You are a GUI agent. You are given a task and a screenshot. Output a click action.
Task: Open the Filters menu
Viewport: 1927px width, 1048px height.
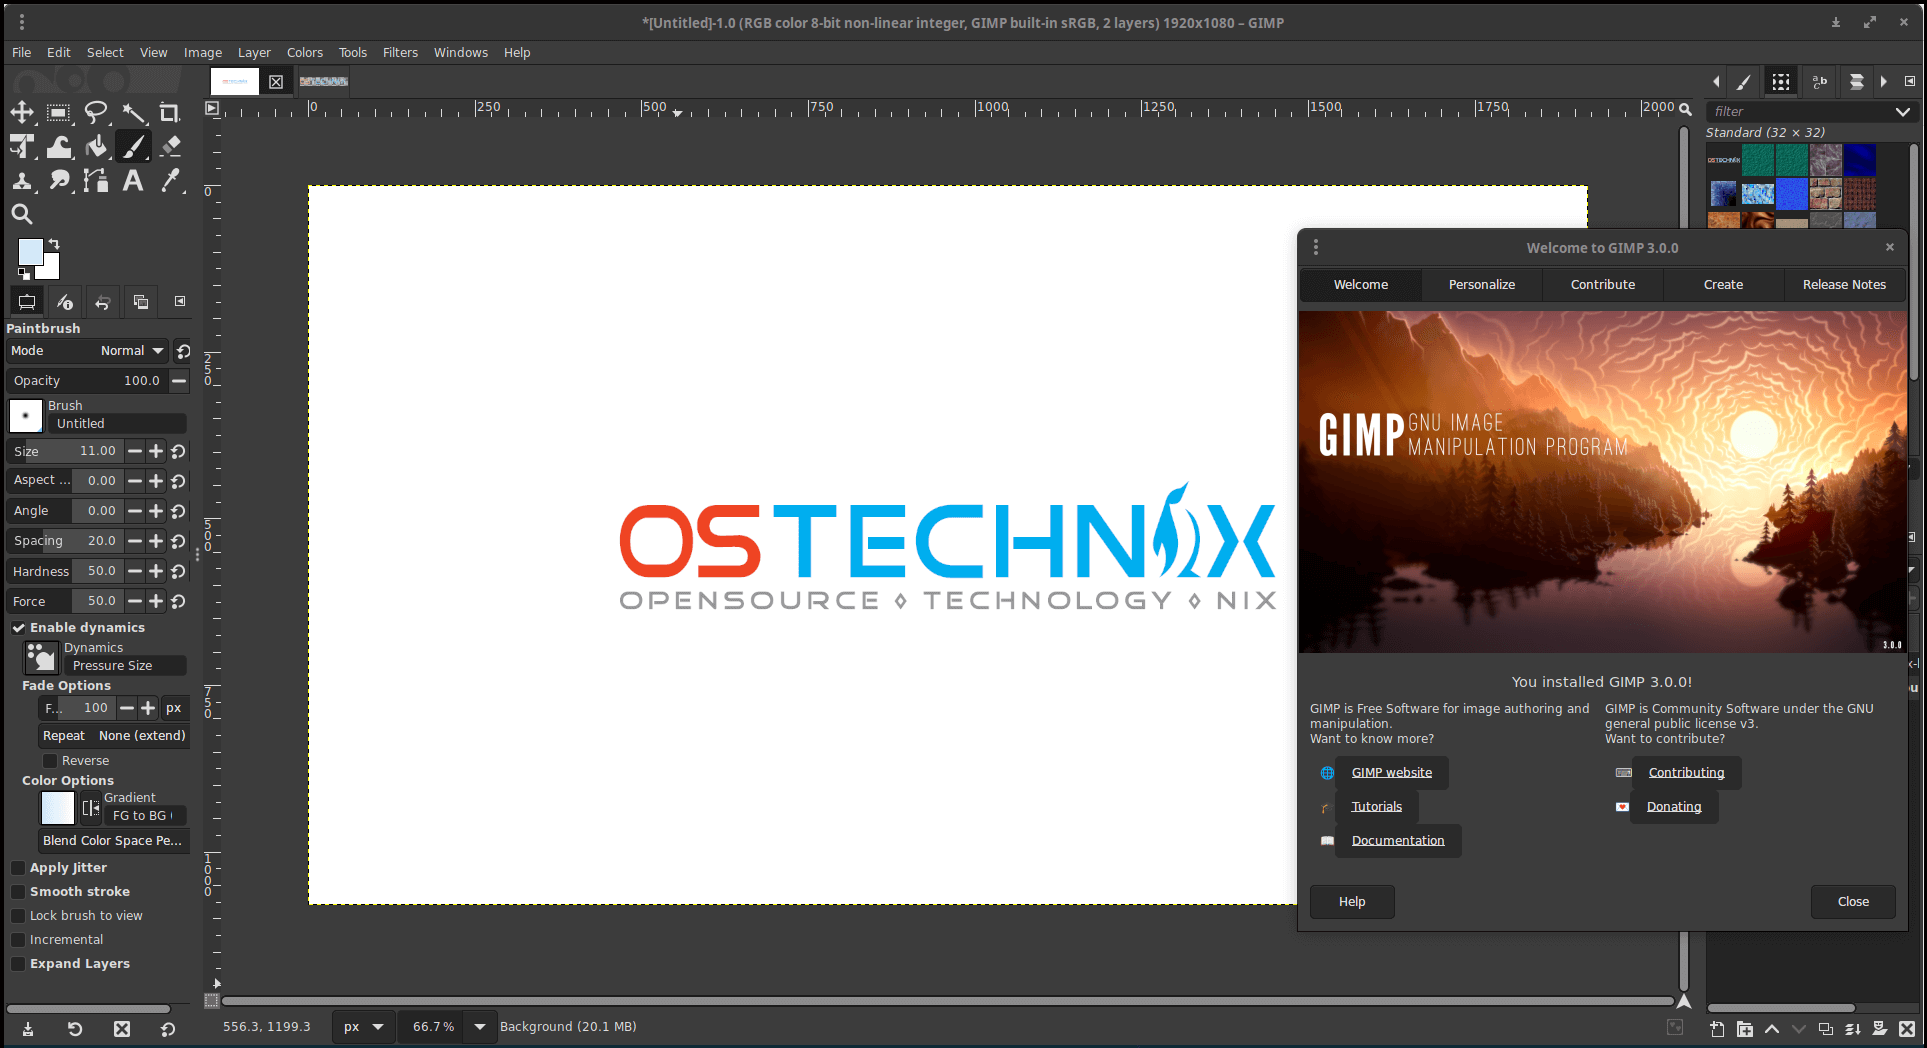coord(400,52)
